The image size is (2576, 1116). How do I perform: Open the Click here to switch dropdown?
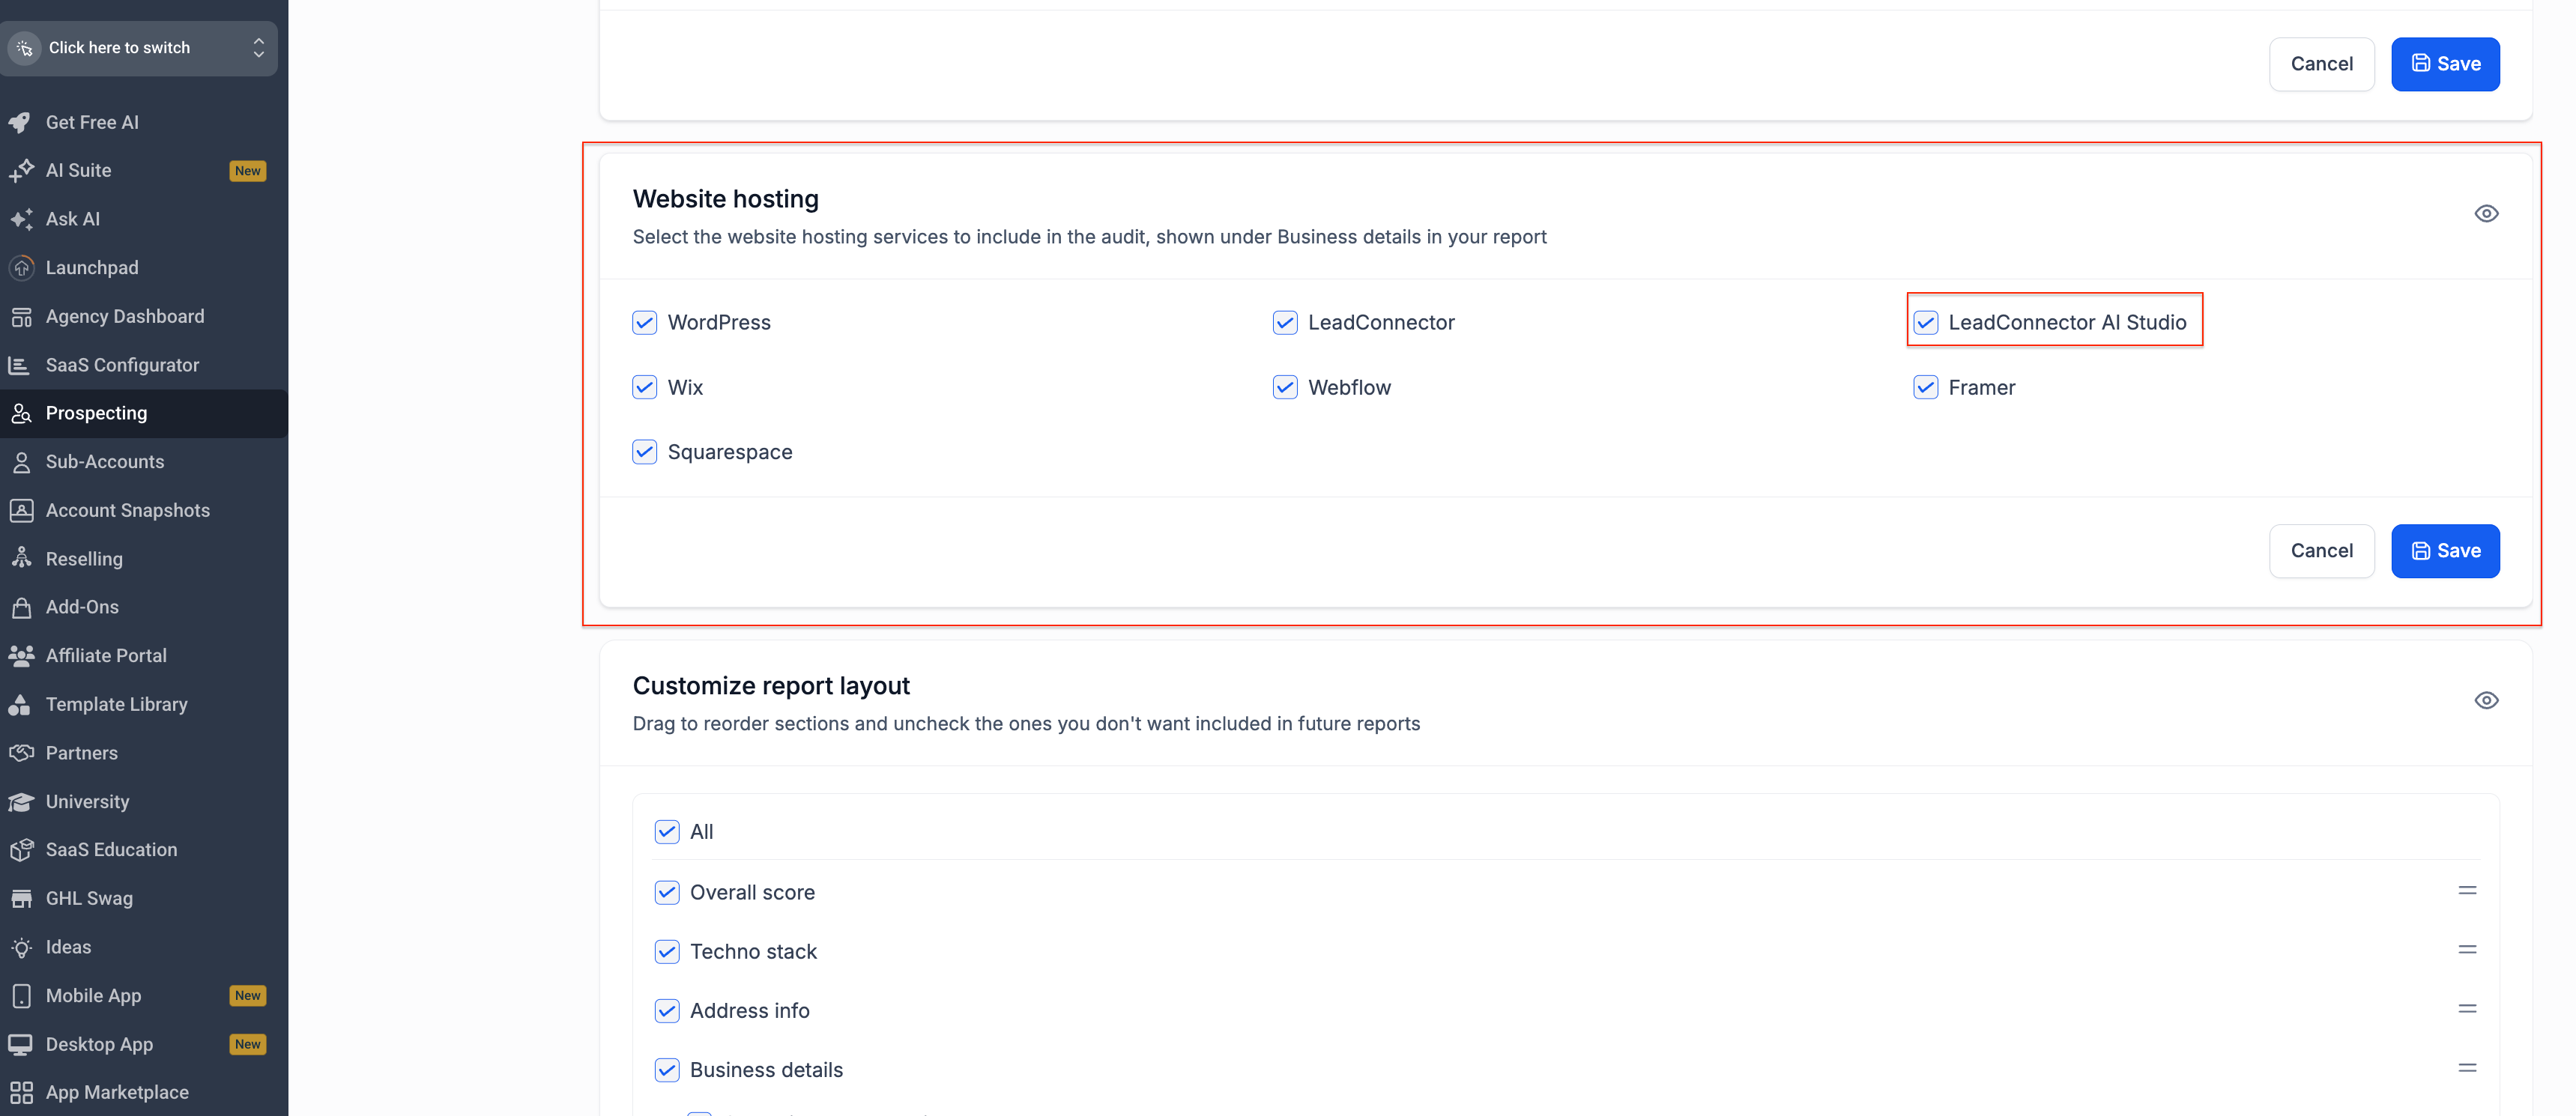coord(139,48)
